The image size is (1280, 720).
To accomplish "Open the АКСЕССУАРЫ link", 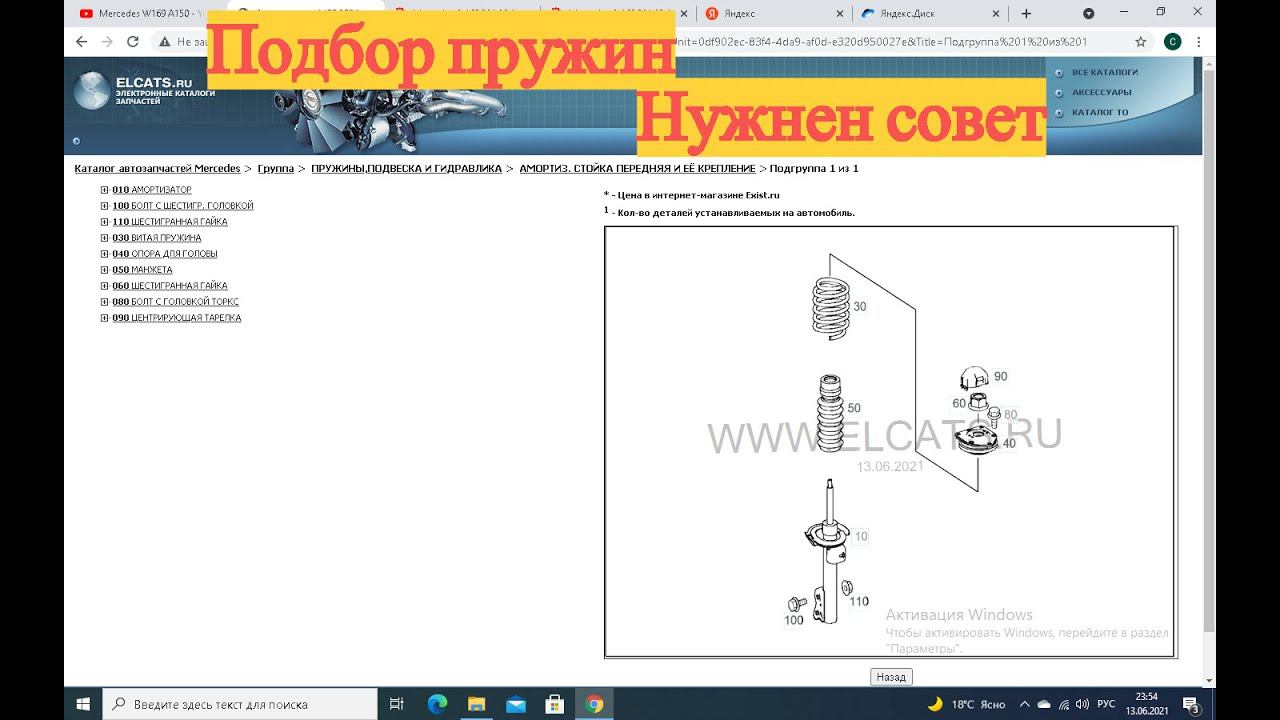I will 1101,92.
